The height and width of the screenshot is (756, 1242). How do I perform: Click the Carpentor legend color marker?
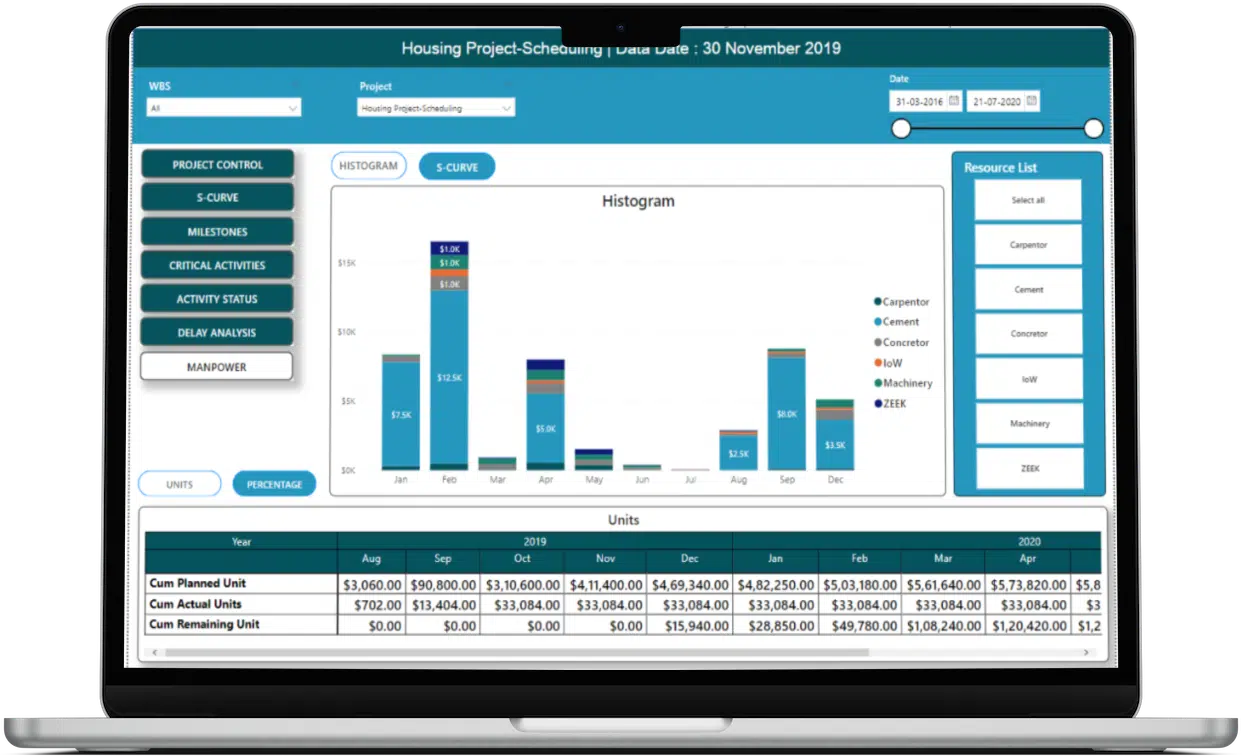[x=878, y=301]
